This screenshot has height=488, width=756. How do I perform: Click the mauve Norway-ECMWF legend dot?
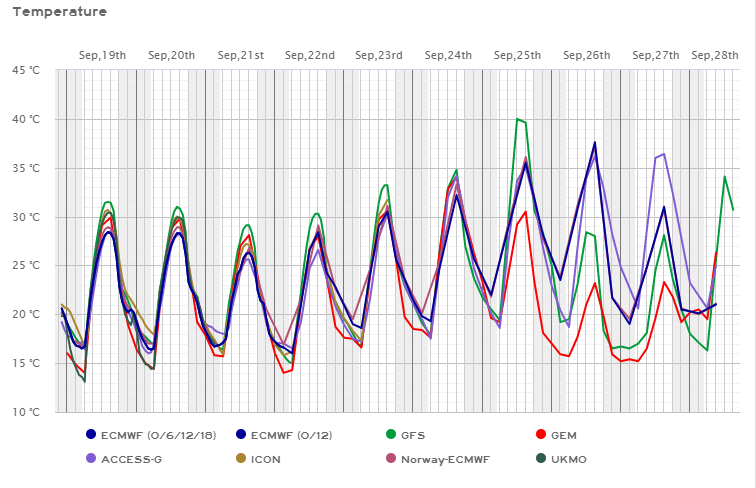[x=391, y=458]
